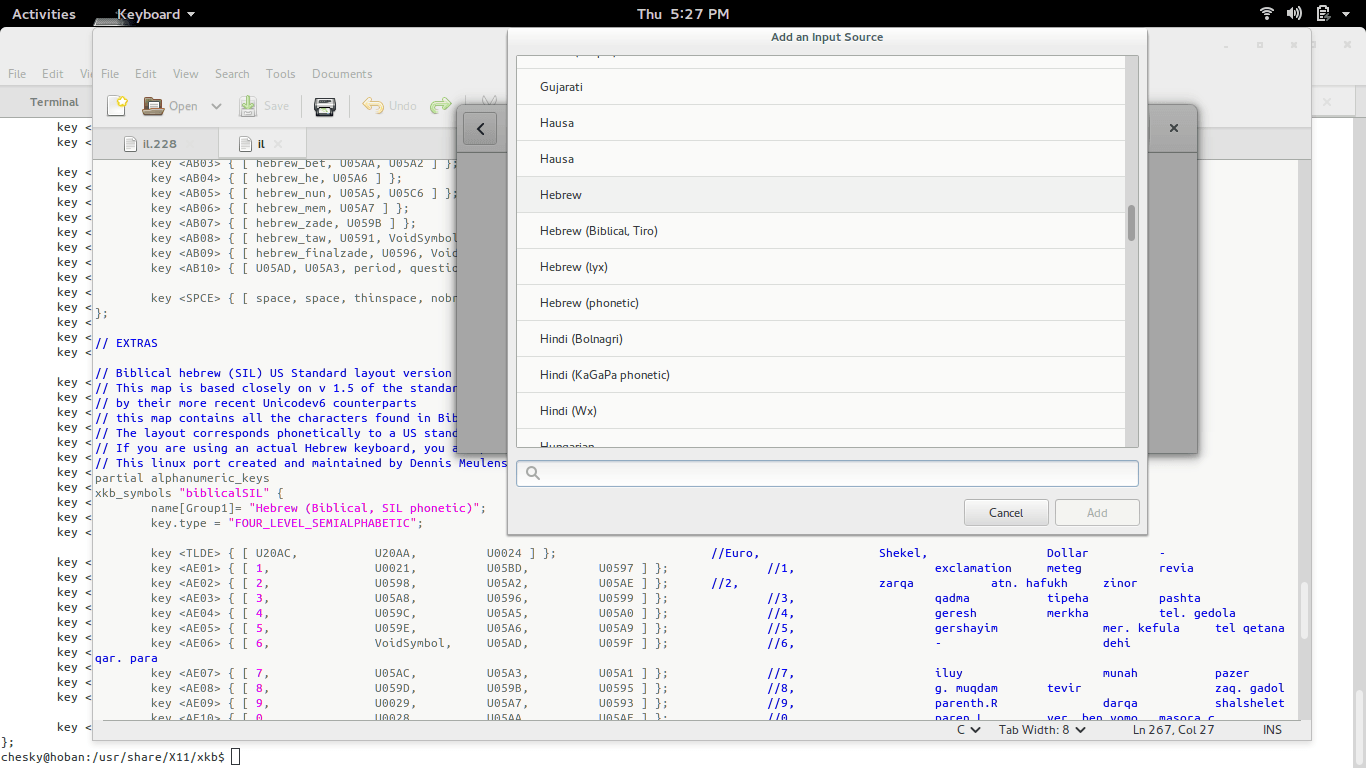This screenshot has height=768, width=1366.
Task: Click the terminal prompt /usr/share/X11/xkb$
Action: point(113,757)
